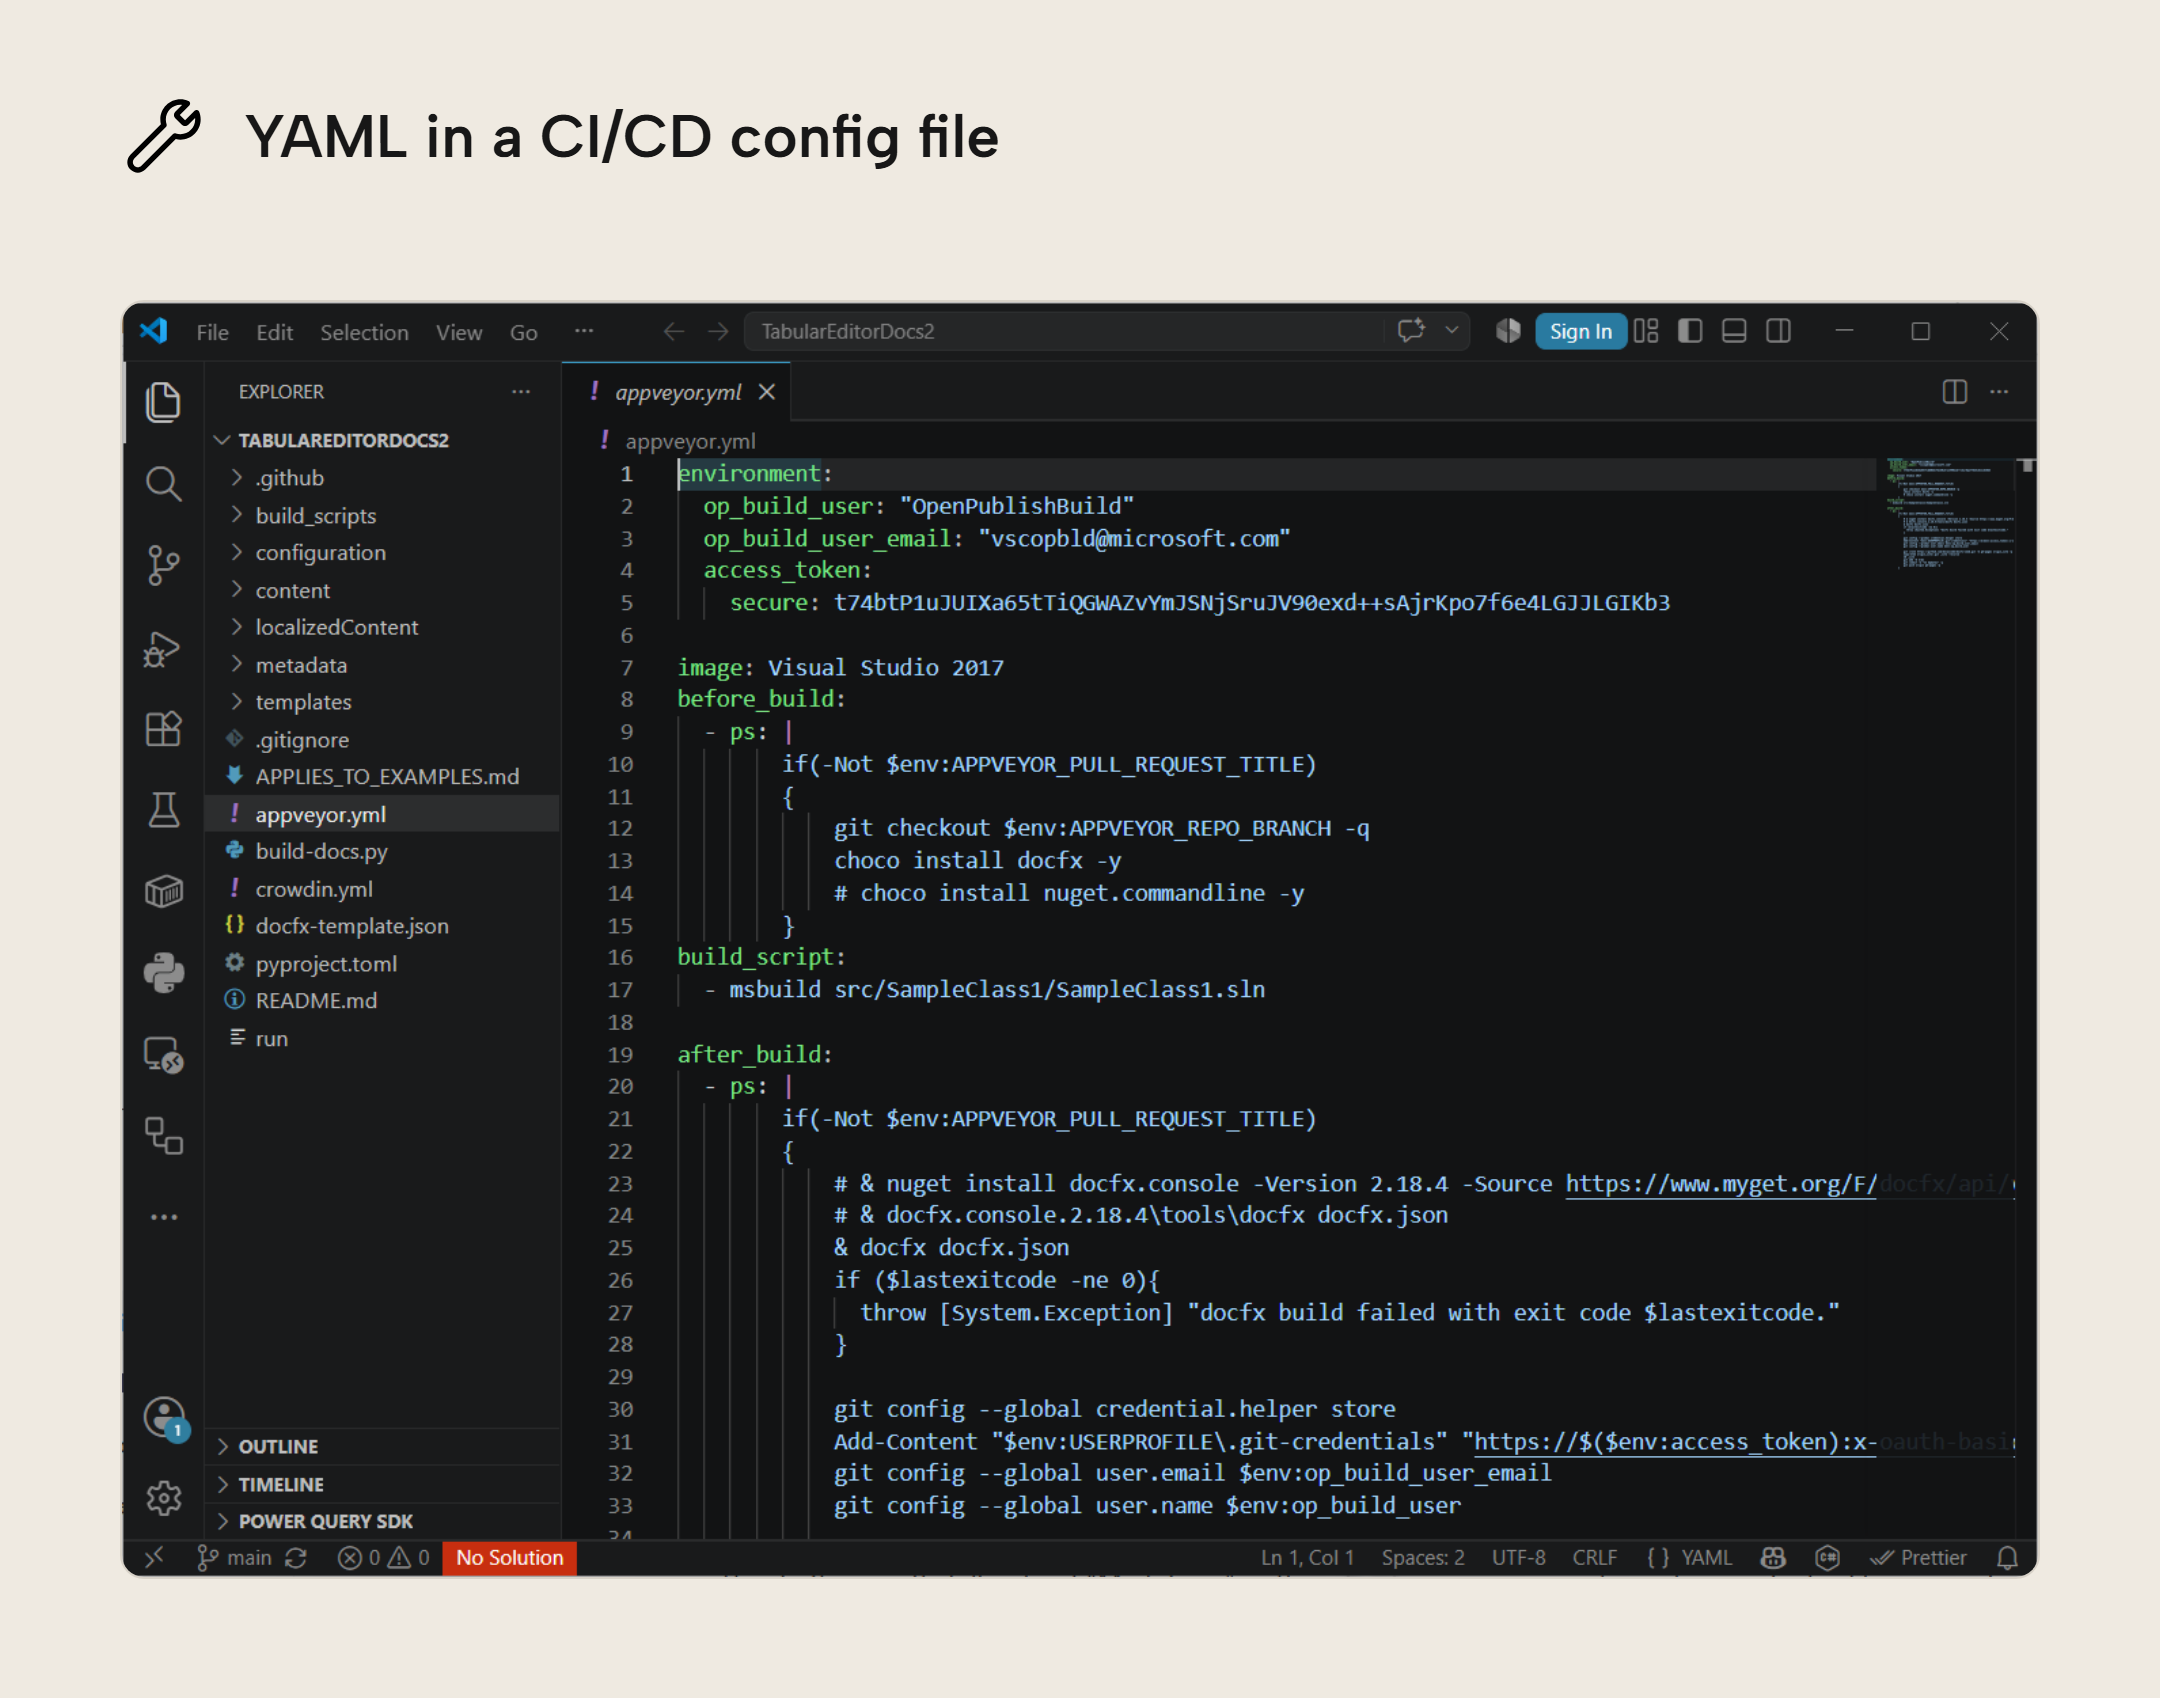Open the Remote Explorer icon
Image resolution: width=2160 pixels, height=1698 pixels.
[x=163, y=1054]
